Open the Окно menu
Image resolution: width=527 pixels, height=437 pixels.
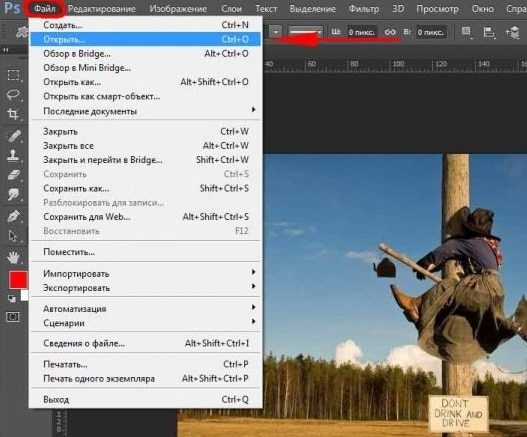click(482, 9)
